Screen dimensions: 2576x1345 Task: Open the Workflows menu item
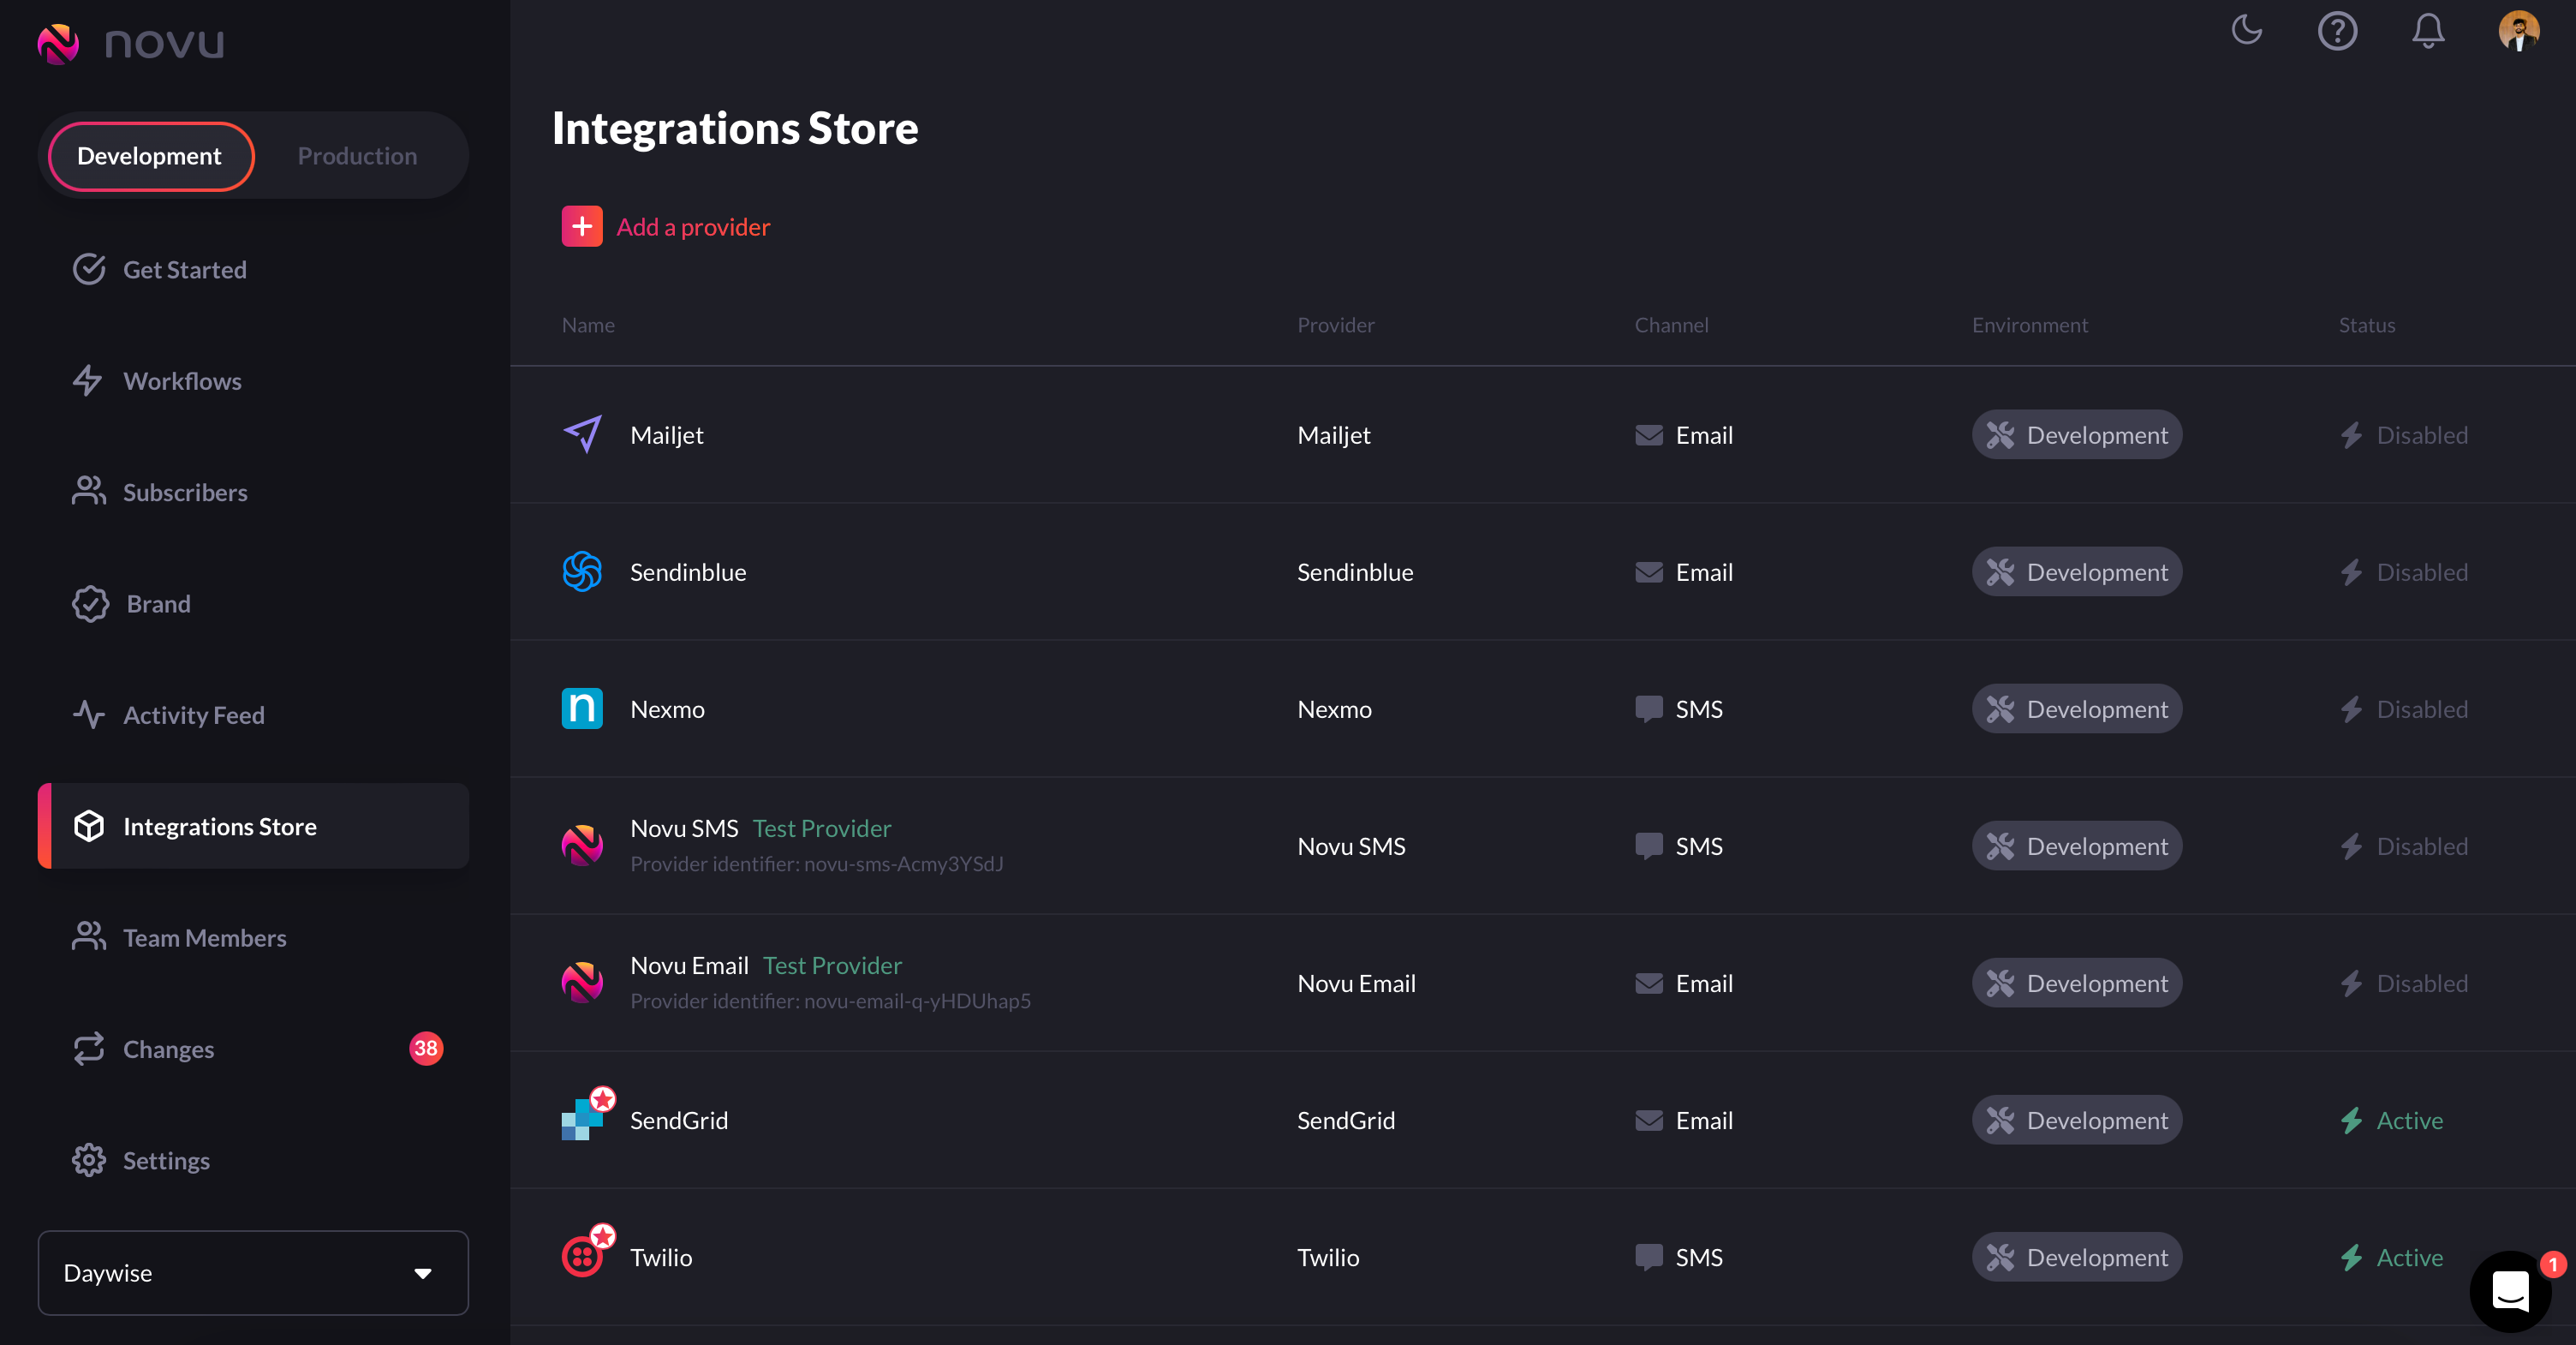coord(182,381)
